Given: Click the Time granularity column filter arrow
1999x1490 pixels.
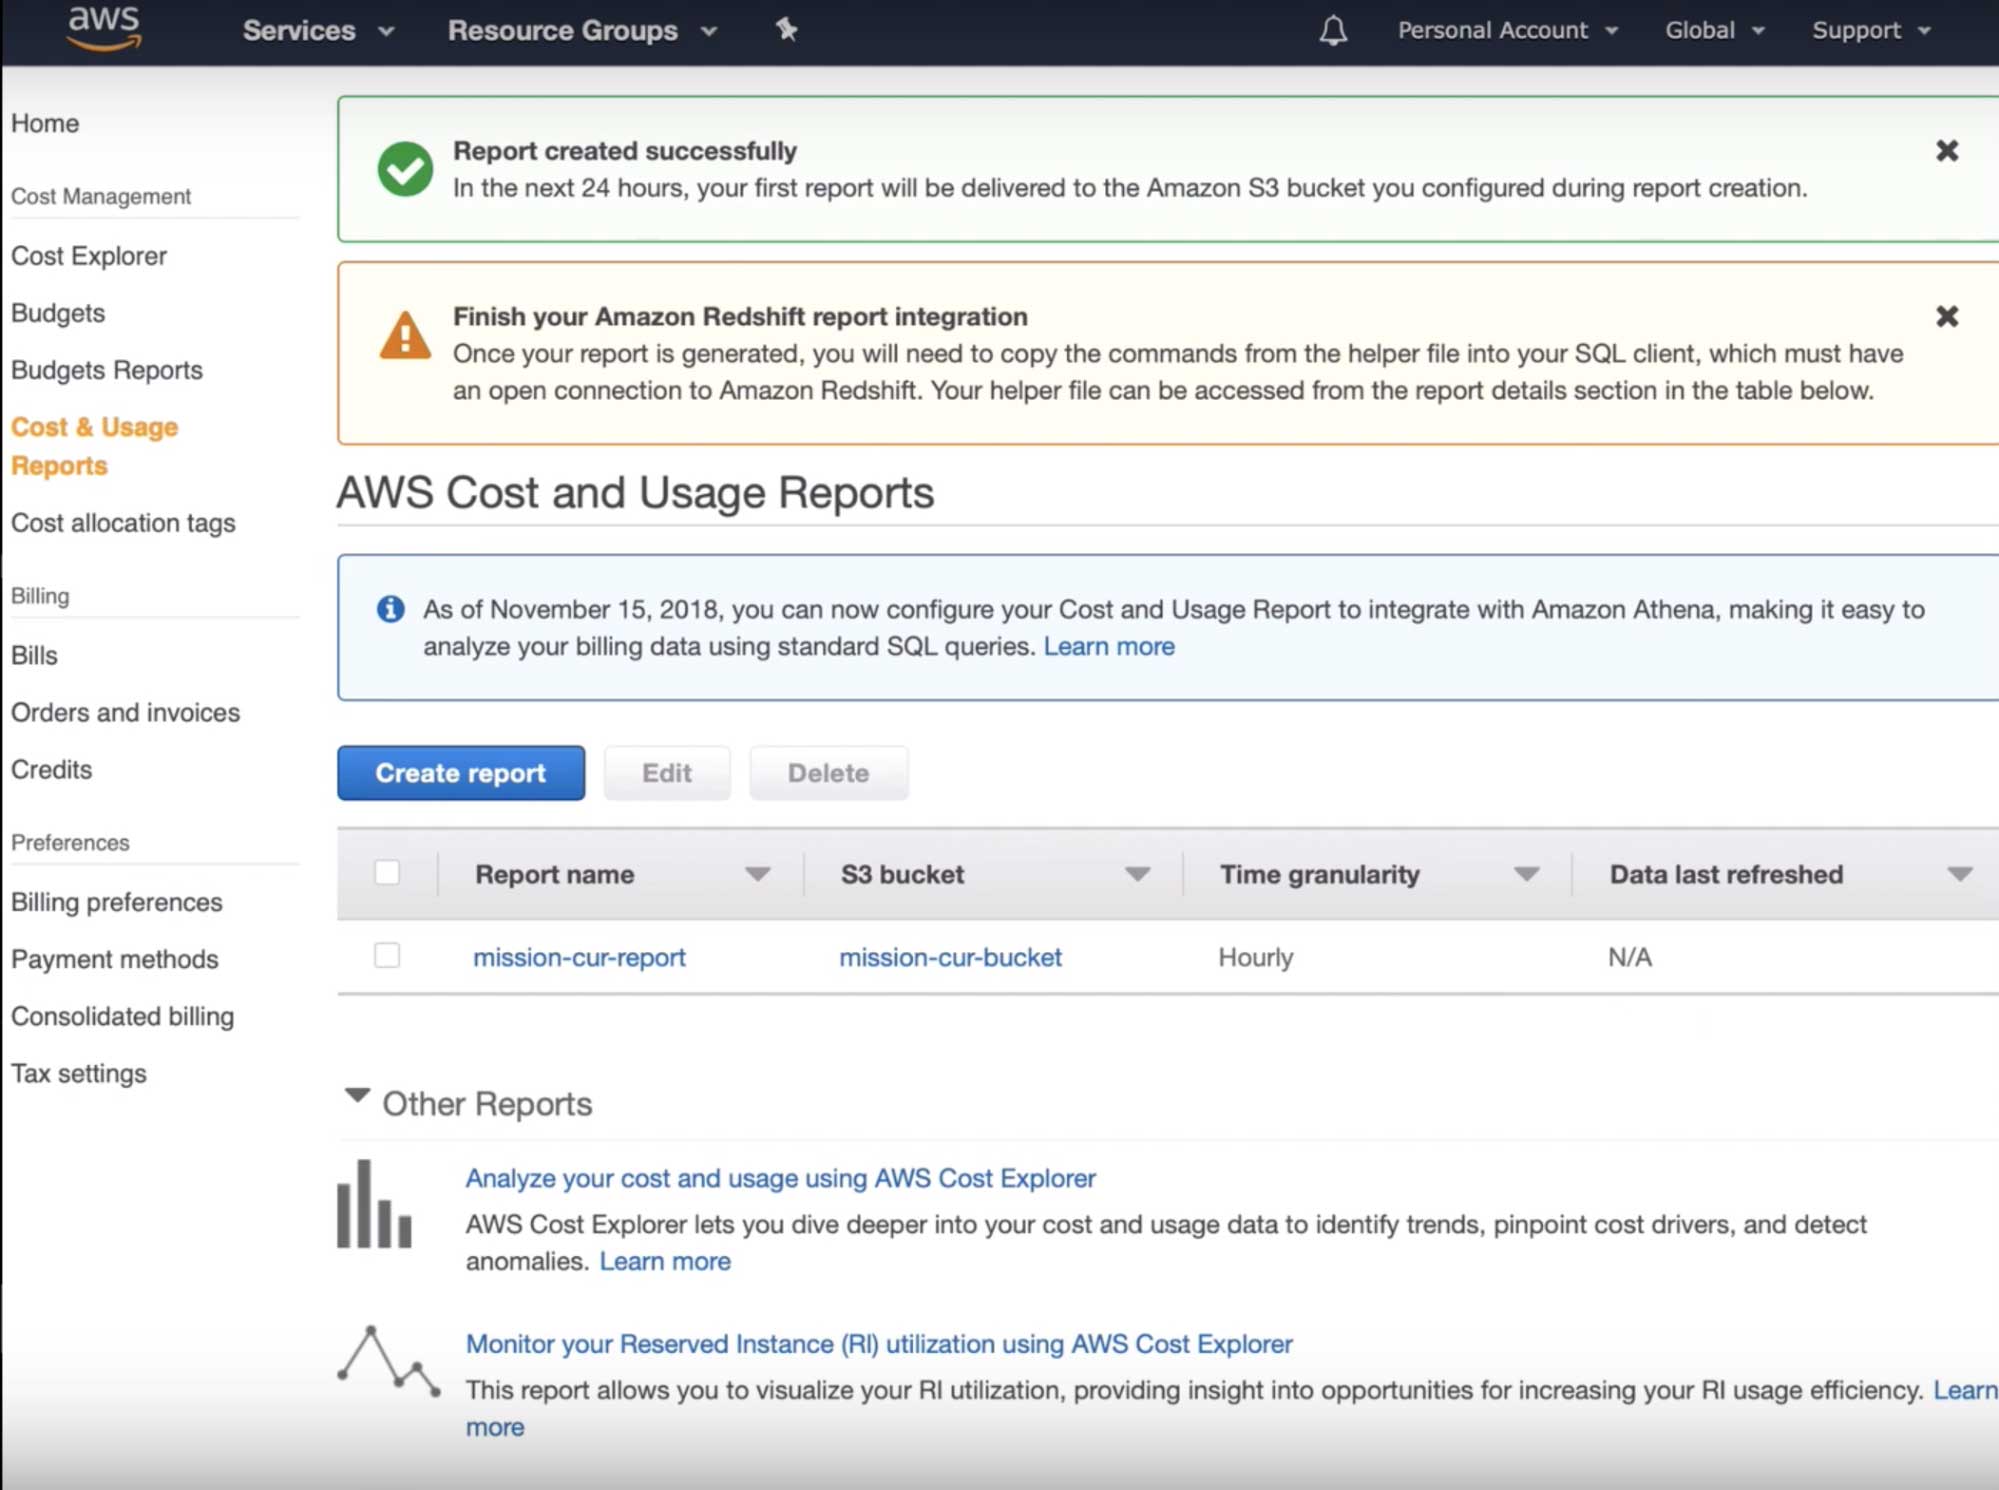Looking at the screenshot, I should tap(1525, 875).
